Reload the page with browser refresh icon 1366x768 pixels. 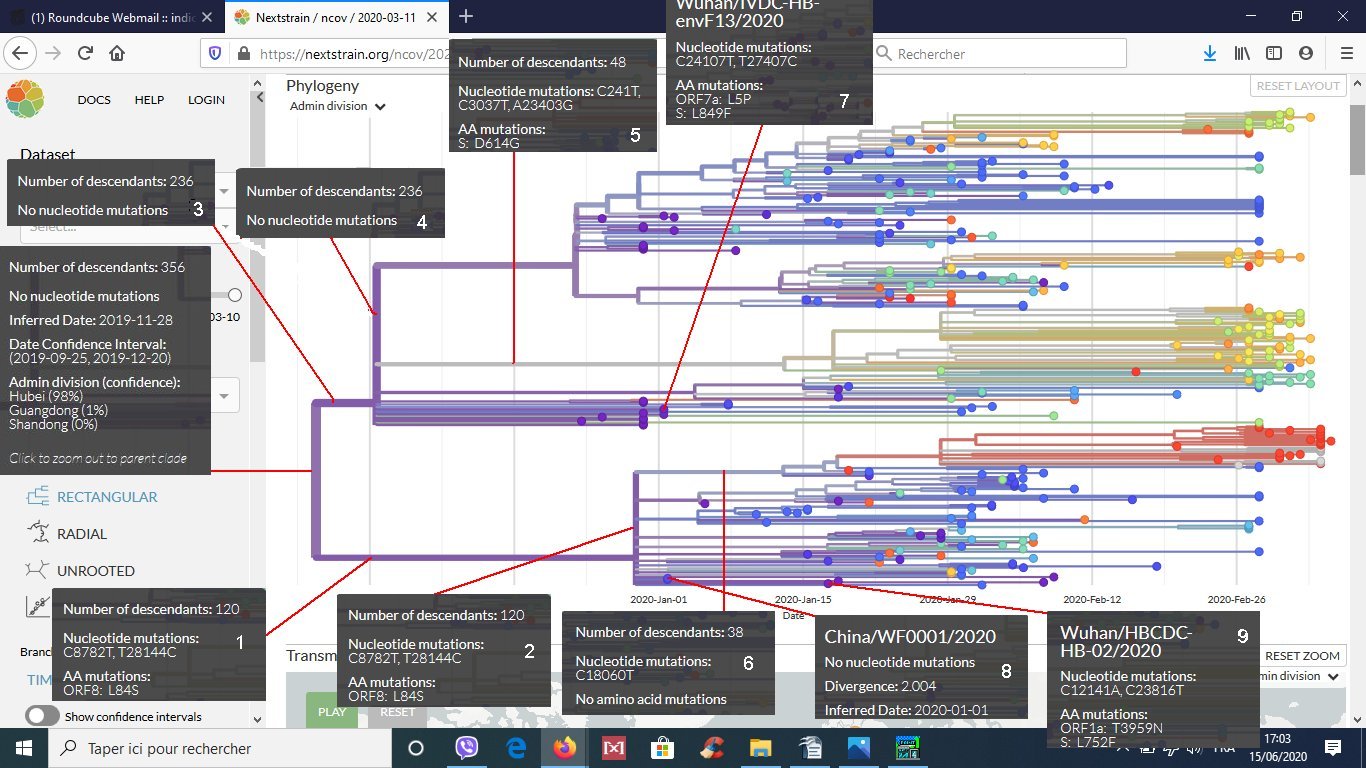85,54
